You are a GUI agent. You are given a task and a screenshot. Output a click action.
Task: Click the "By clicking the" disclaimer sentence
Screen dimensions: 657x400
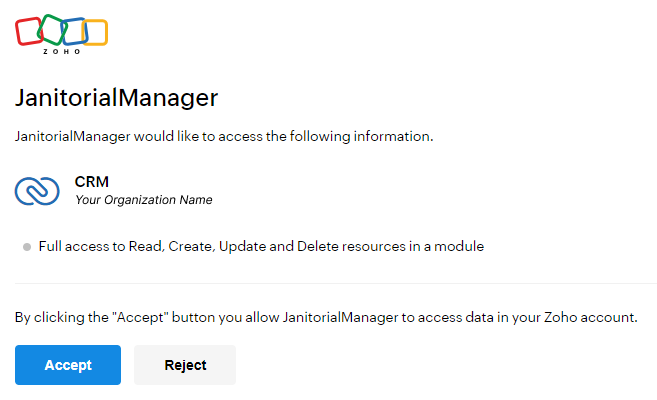tap(326, 317)
